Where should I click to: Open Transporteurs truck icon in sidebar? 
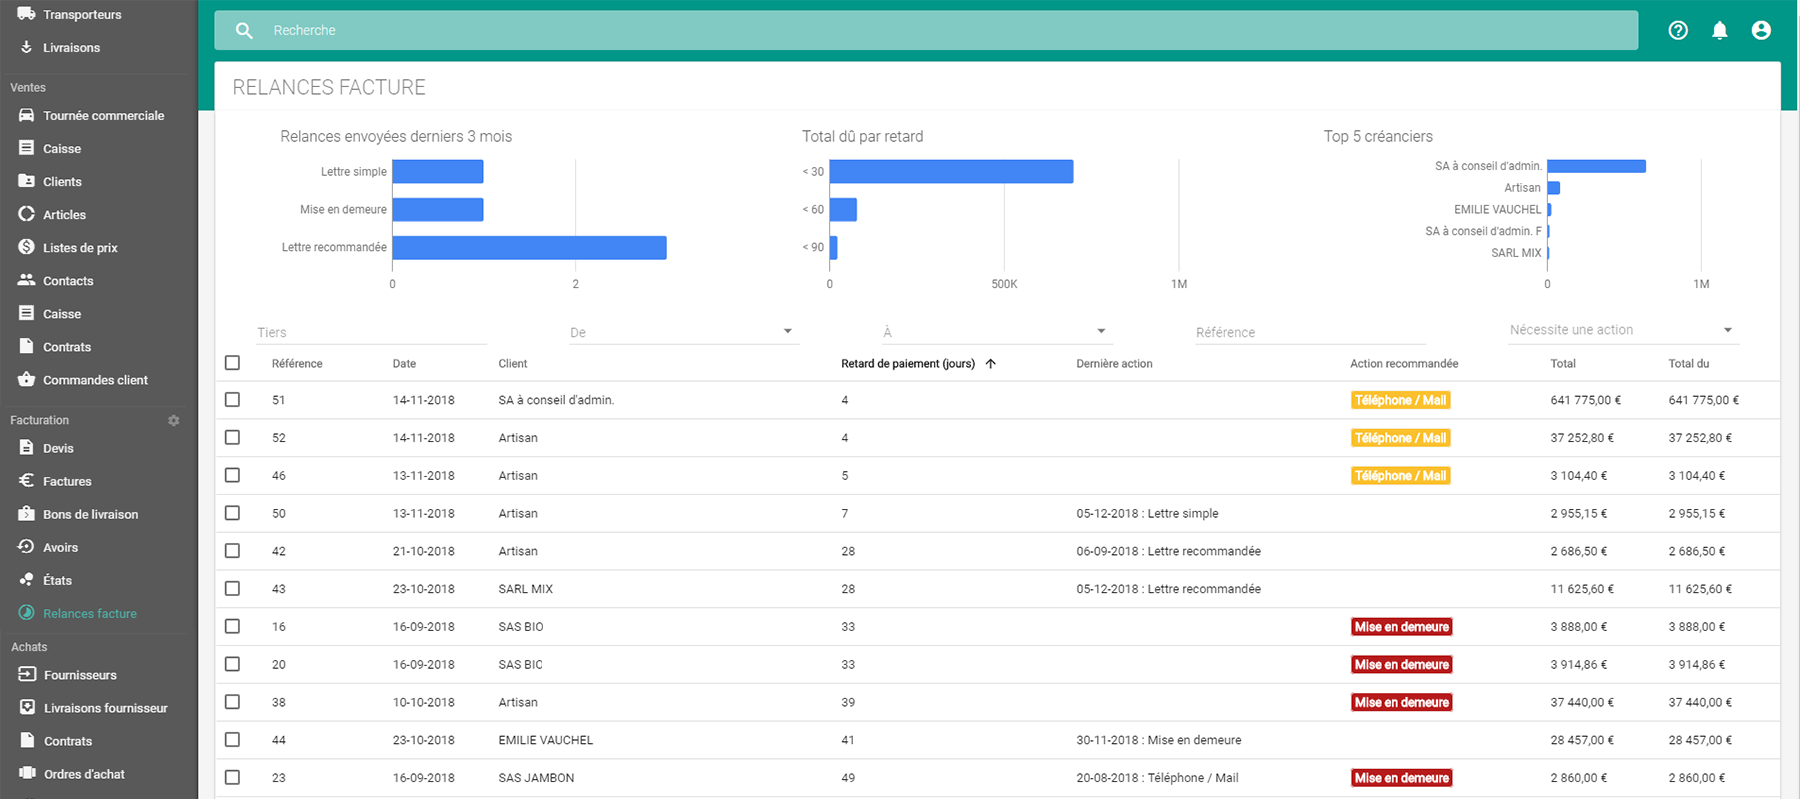pyautogui.click(x=26, y=14)
